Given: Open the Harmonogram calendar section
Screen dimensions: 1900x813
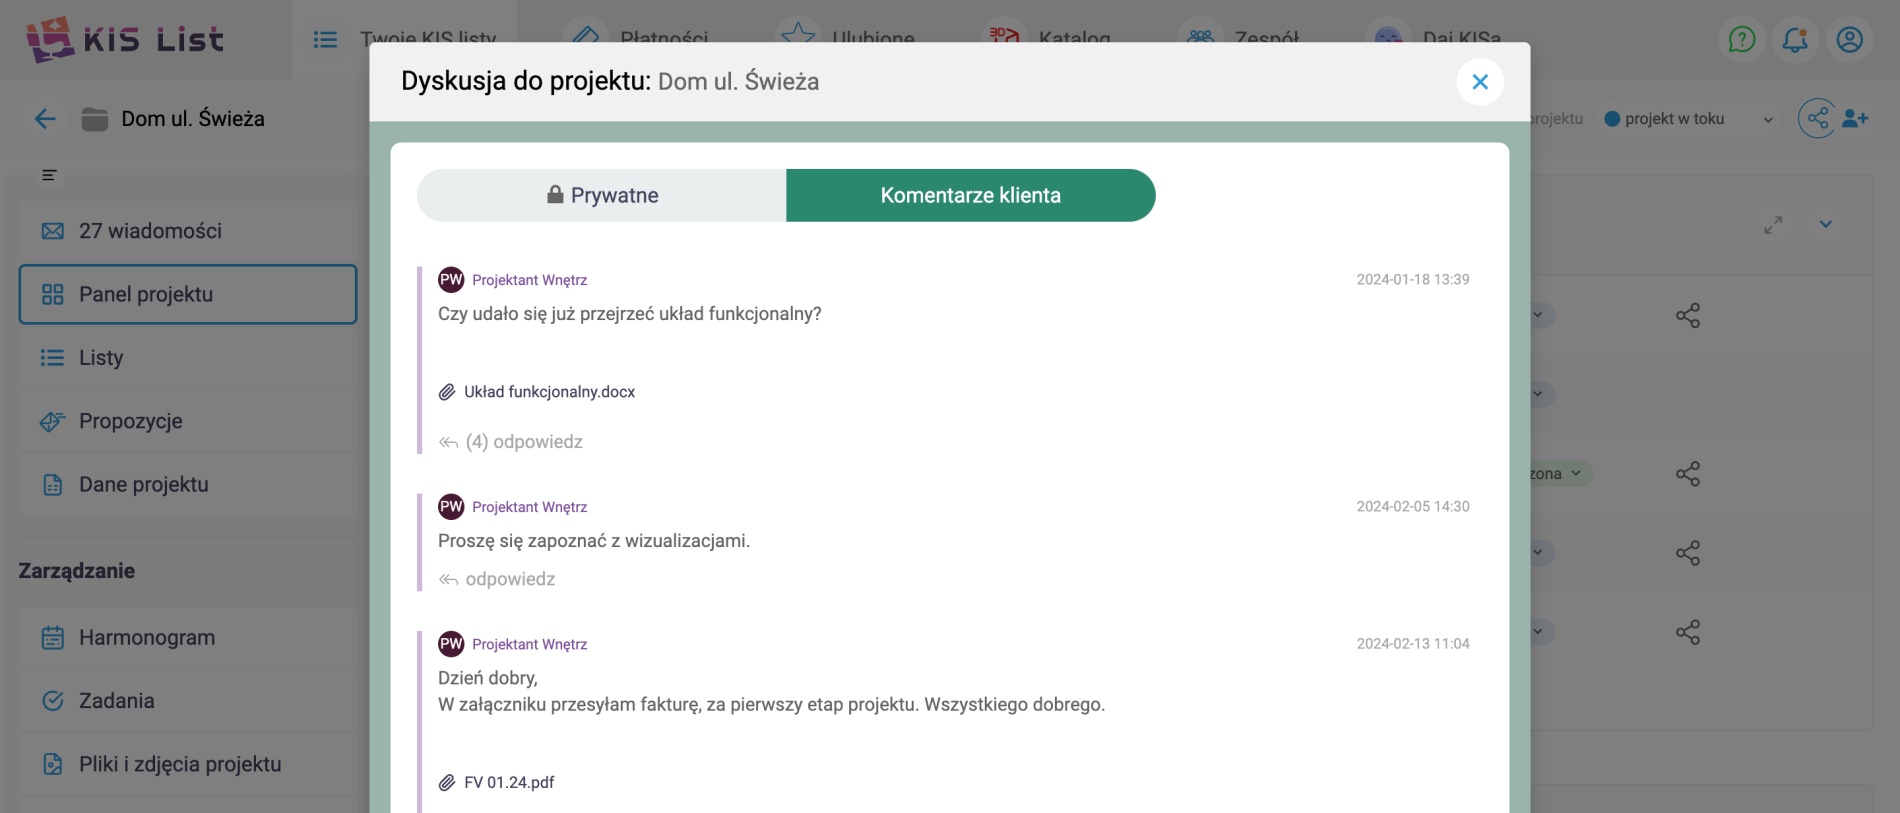Looking at the screenshot, I should tap(146, 637).
